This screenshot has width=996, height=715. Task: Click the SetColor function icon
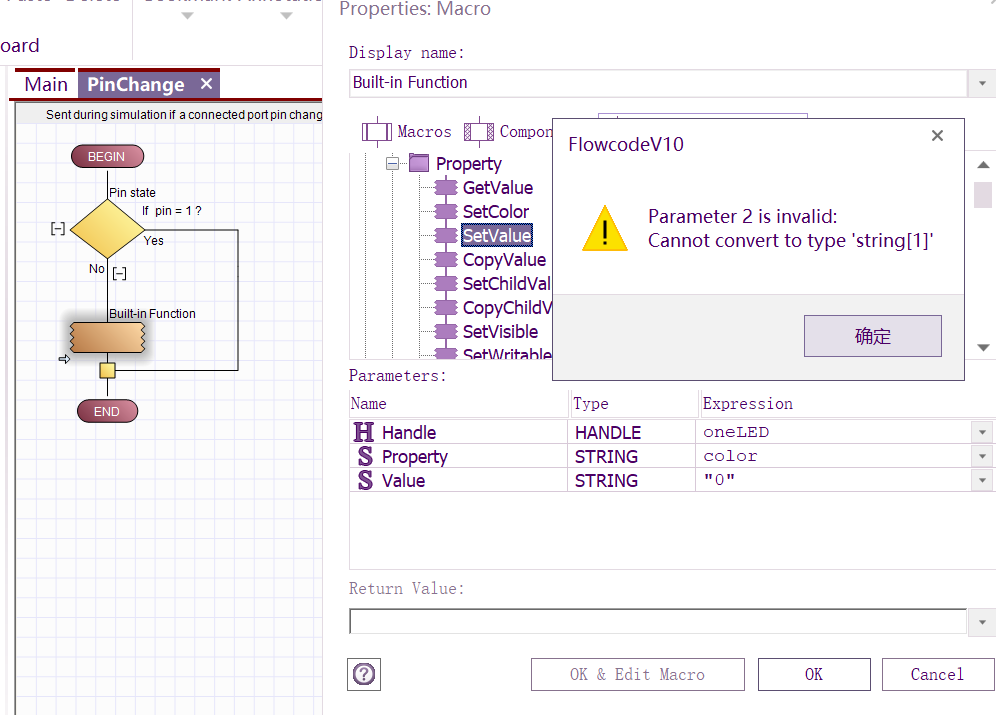pos(446,211)
